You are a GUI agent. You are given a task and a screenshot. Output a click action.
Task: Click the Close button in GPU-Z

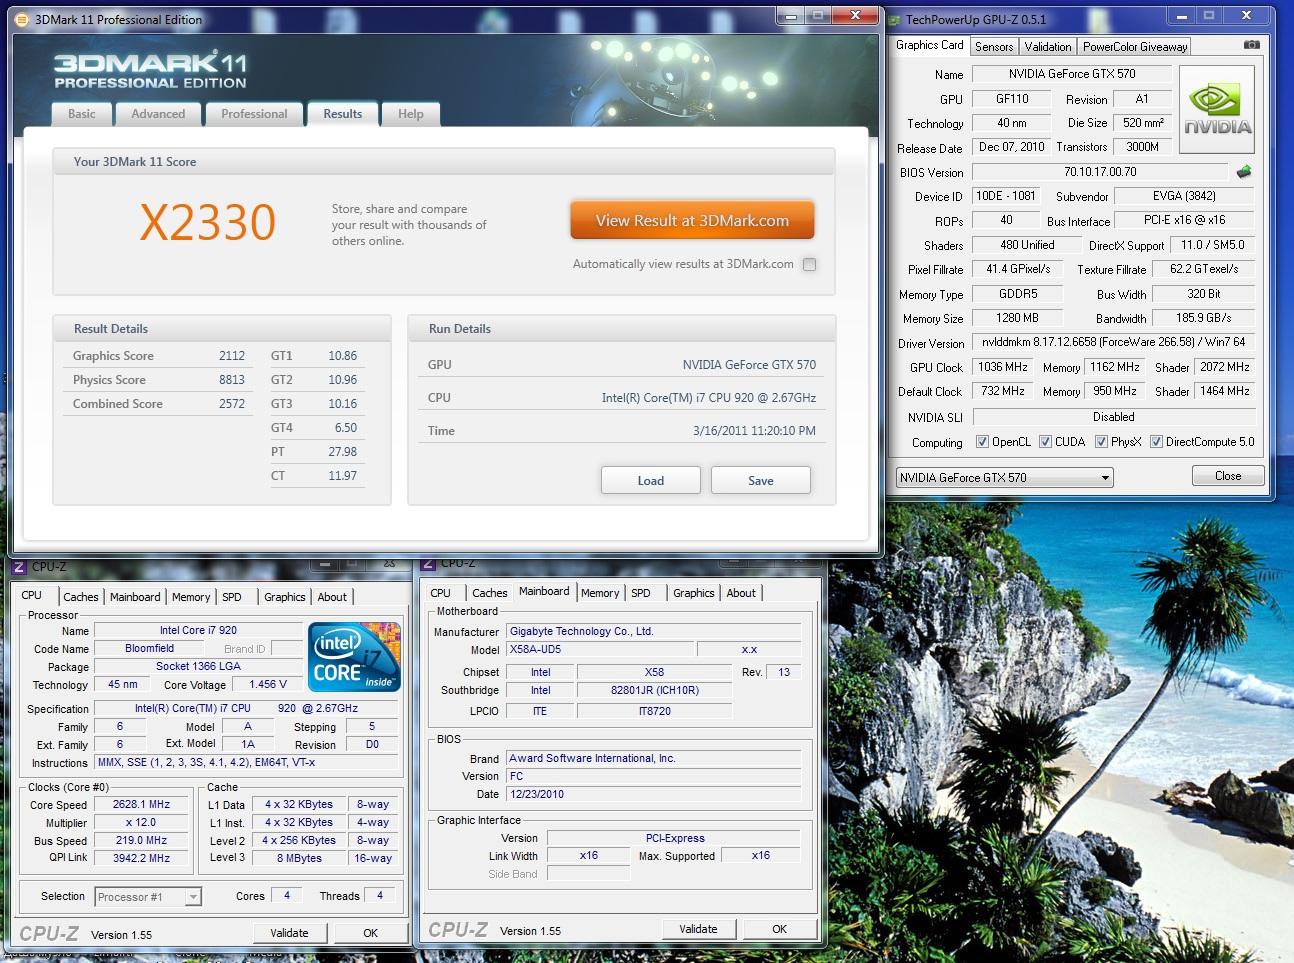coord(1228,476)
